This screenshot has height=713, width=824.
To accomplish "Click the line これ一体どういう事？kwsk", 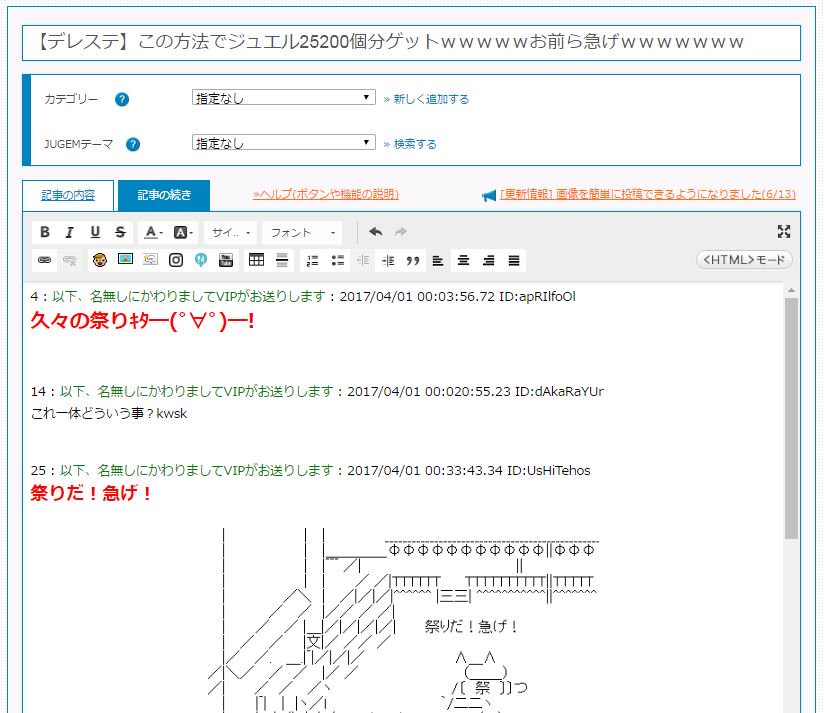I will click(x=109, y=414).
